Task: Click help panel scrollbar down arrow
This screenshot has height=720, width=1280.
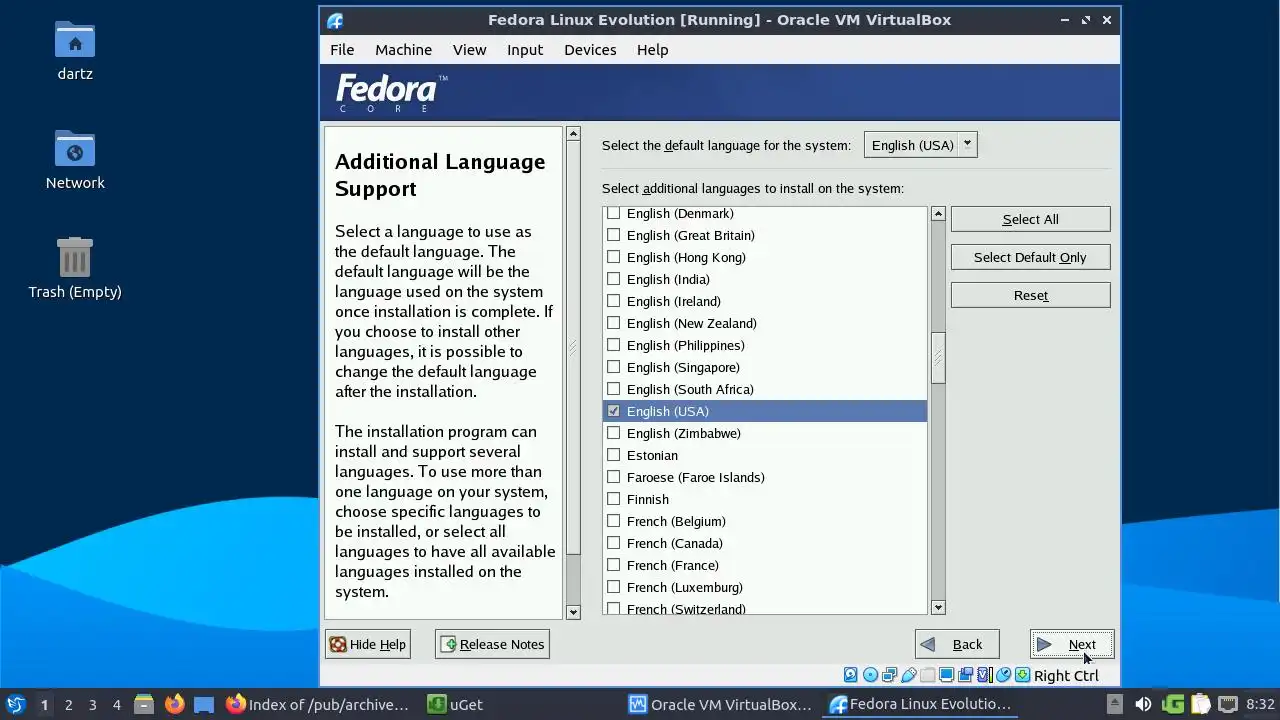Action: 573,612
